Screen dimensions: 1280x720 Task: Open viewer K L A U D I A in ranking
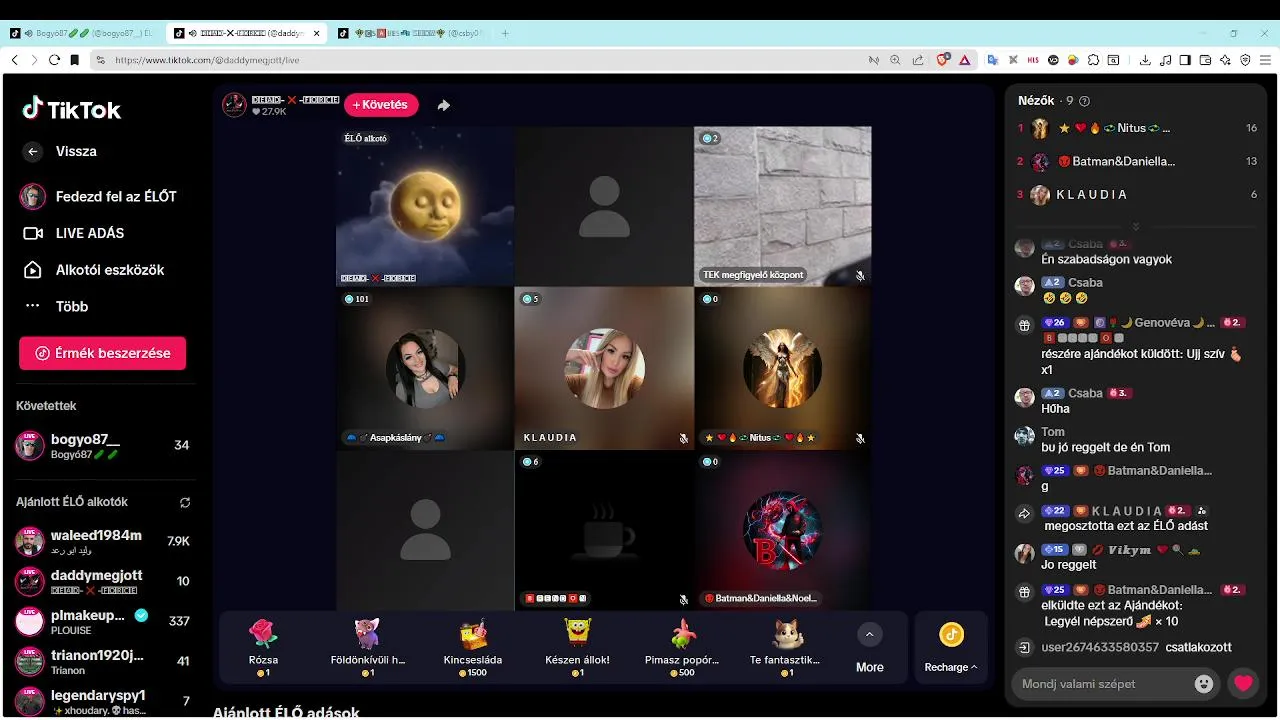[x=1137, y=195]
